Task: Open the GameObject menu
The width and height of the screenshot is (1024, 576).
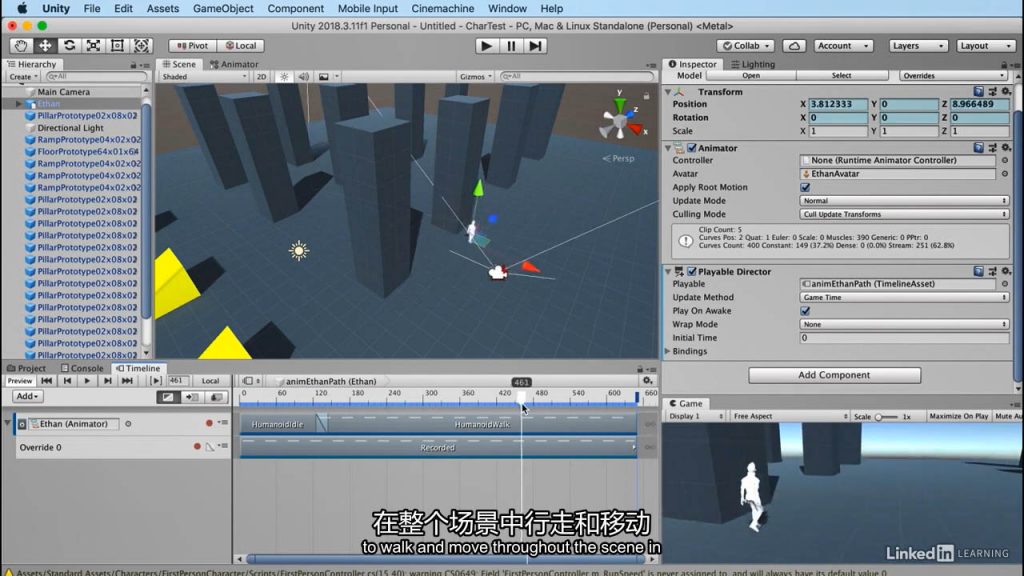Action: coord(223,8)
